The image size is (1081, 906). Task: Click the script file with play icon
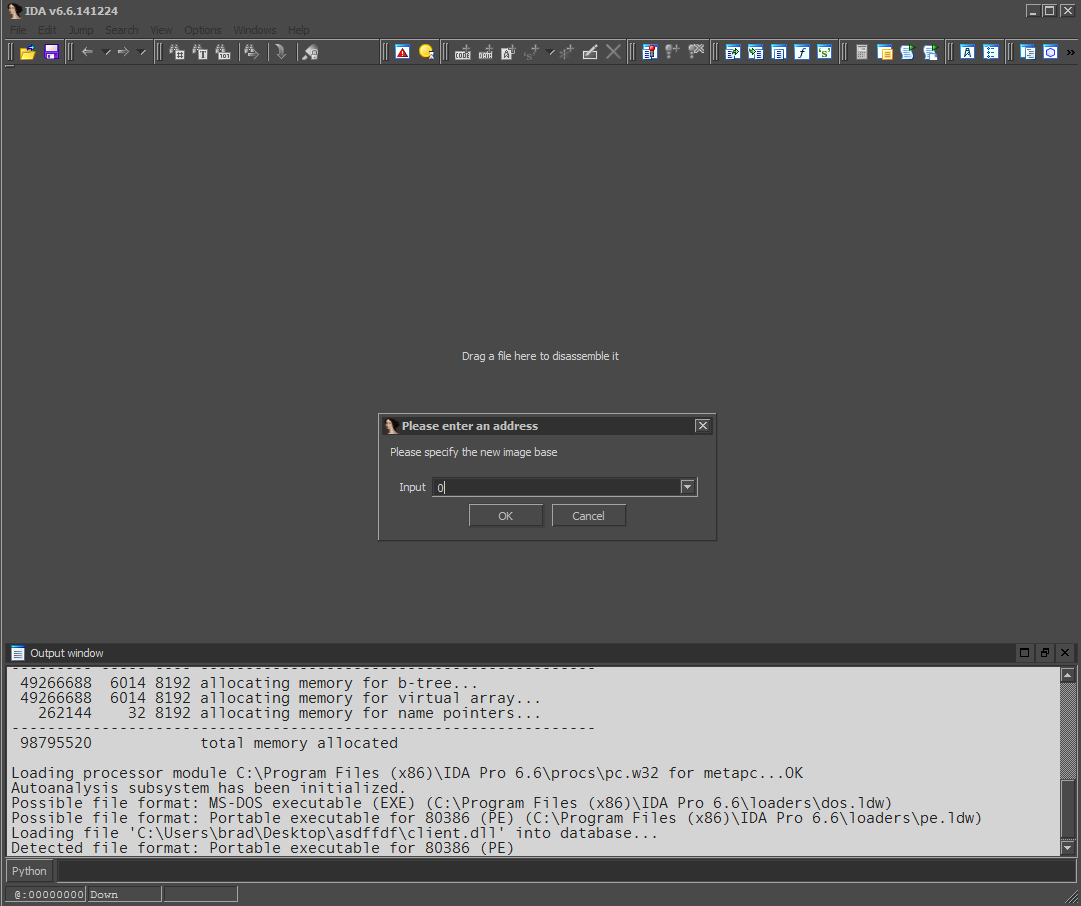pos(930,52)
